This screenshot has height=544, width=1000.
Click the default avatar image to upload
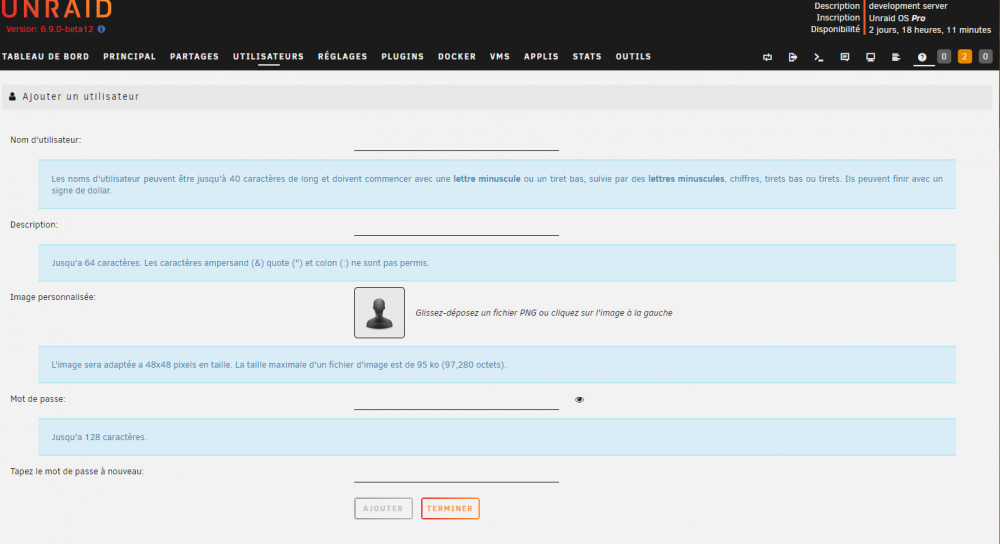tap(379, 312)
